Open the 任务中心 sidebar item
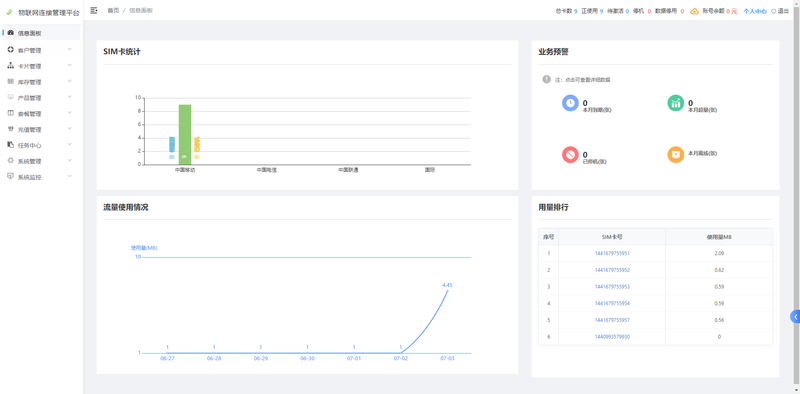The image size is (800, 394). (41, 145)
